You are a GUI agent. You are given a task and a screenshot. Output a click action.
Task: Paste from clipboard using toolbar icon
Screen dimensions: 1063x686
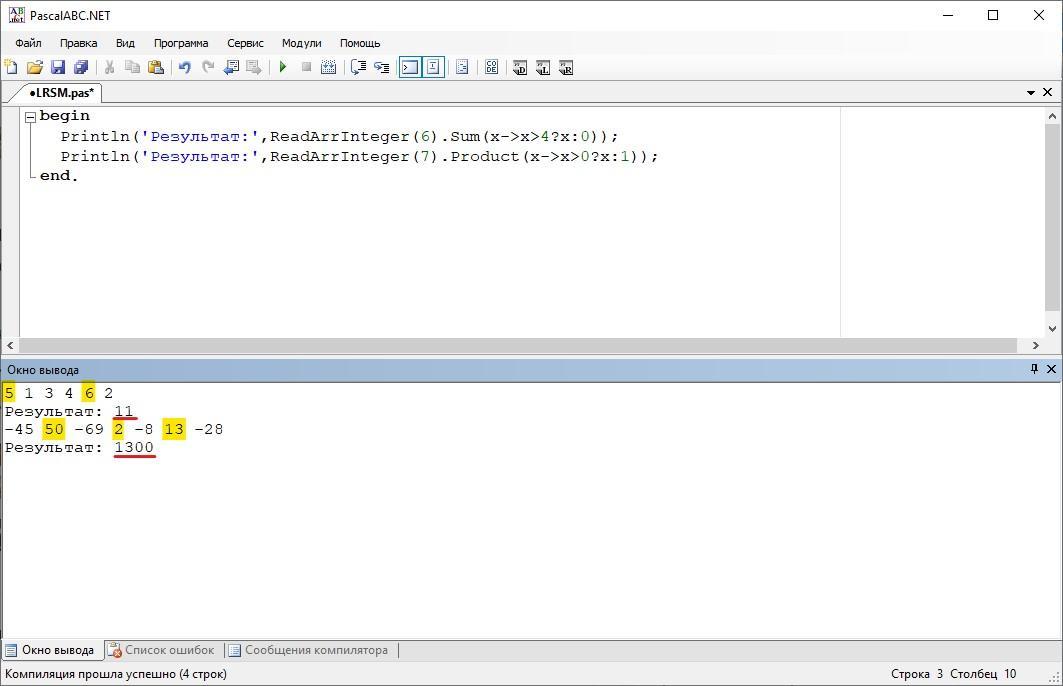click(156, 67)
